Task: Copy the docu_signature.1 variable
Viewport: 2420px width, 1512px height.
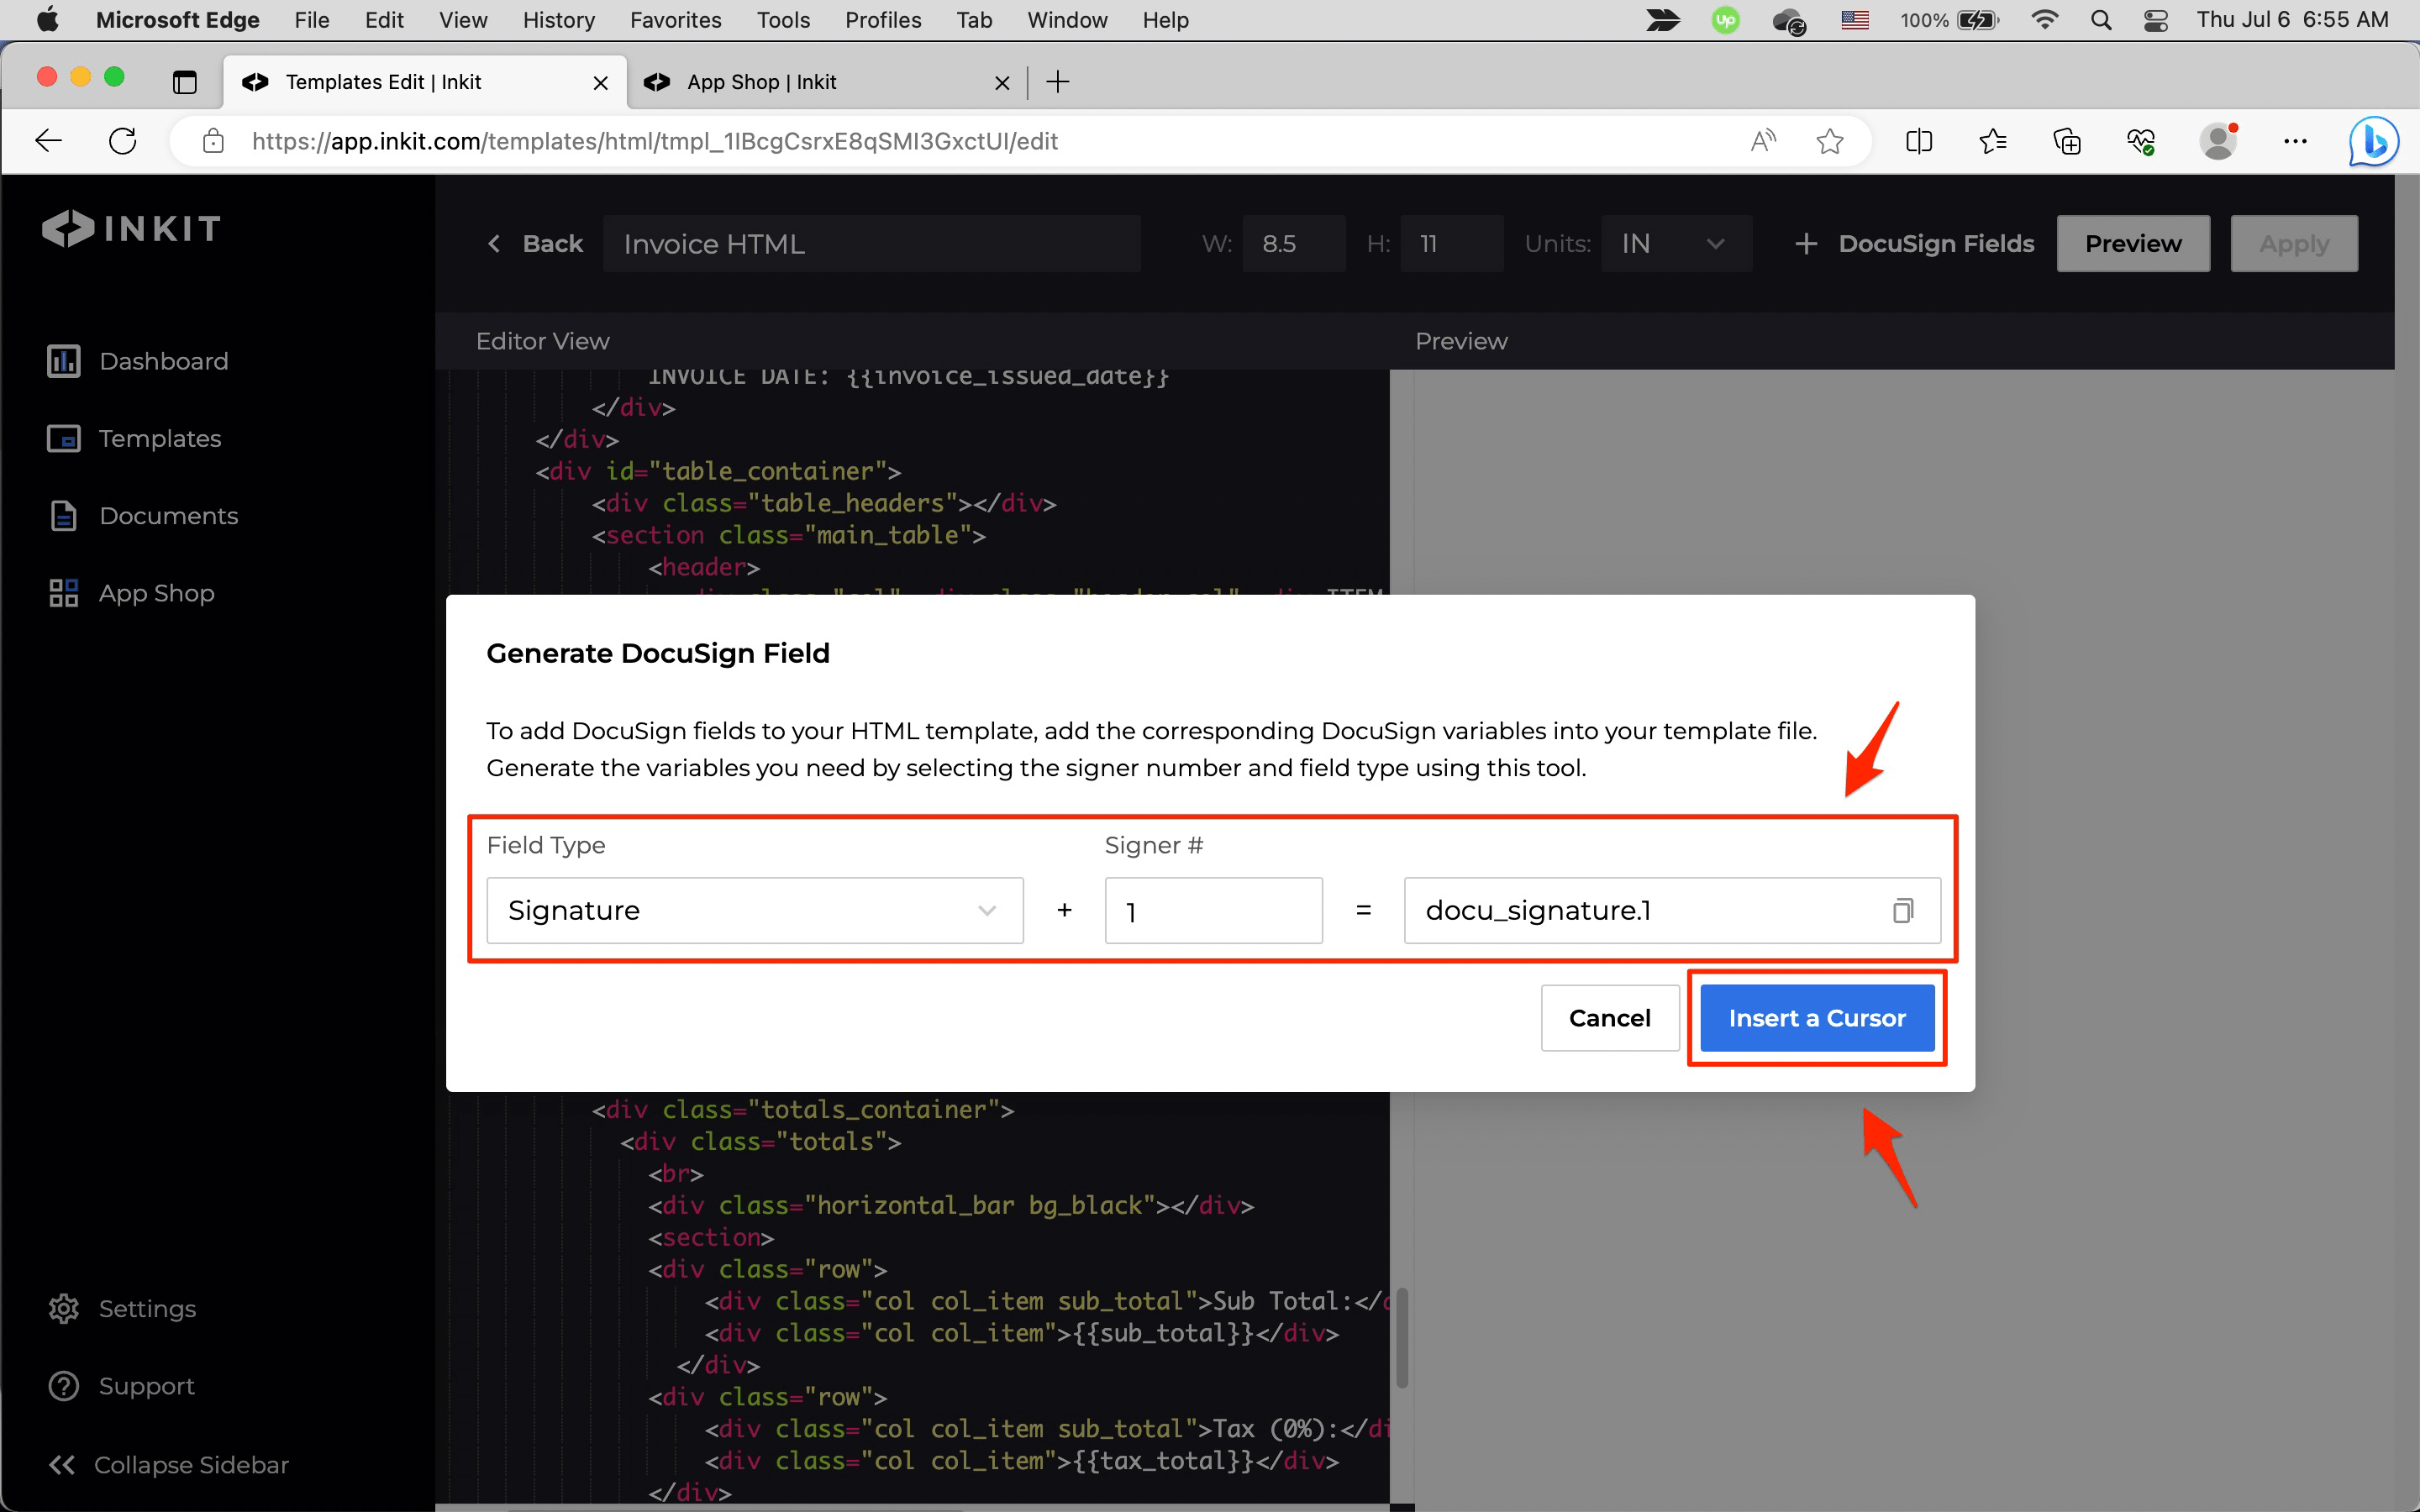Action: point(1902,910)
